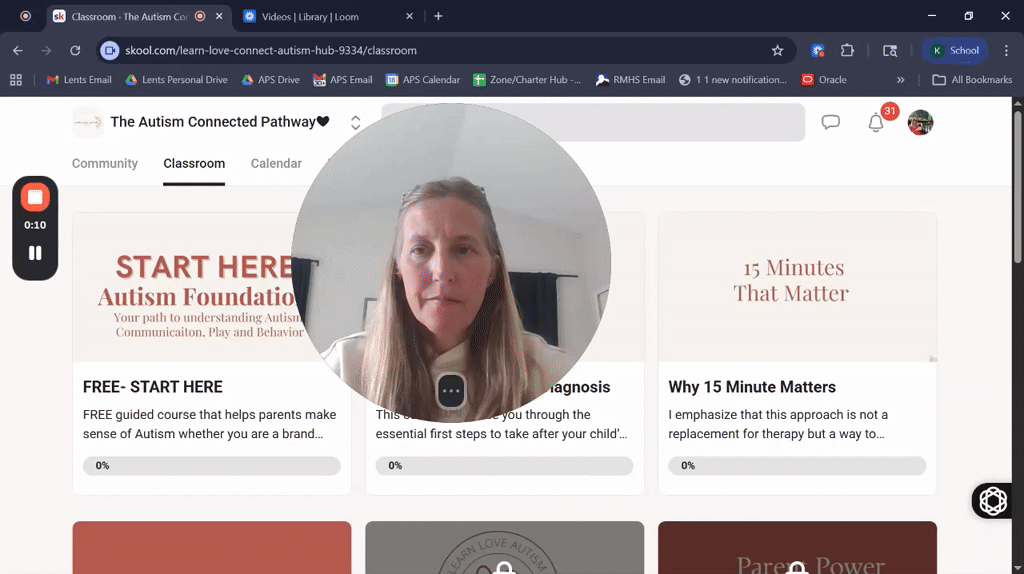1024x574 pixels.
Task: Expand the community switcher chevrons
Action: (355, 122)
